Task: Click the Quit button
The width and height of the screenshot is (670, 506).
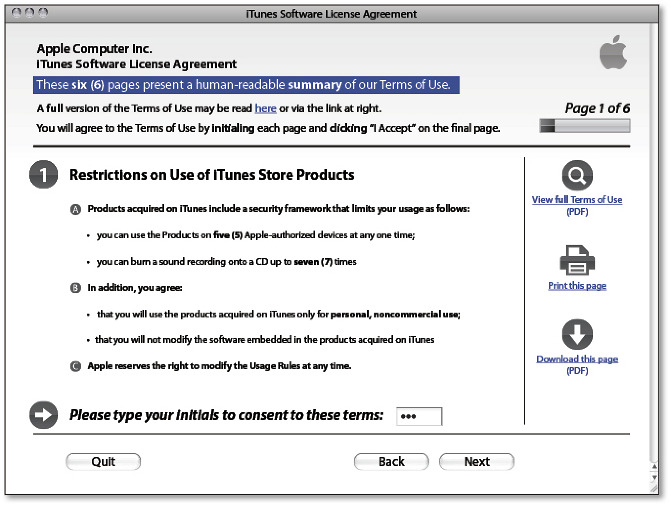Action: click(x=103, y=462)
